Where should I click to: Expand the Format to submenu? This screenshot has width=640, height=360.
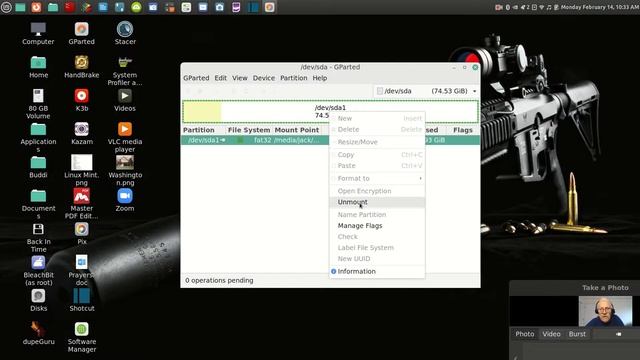pyautogui.click(x=377, y=178)
